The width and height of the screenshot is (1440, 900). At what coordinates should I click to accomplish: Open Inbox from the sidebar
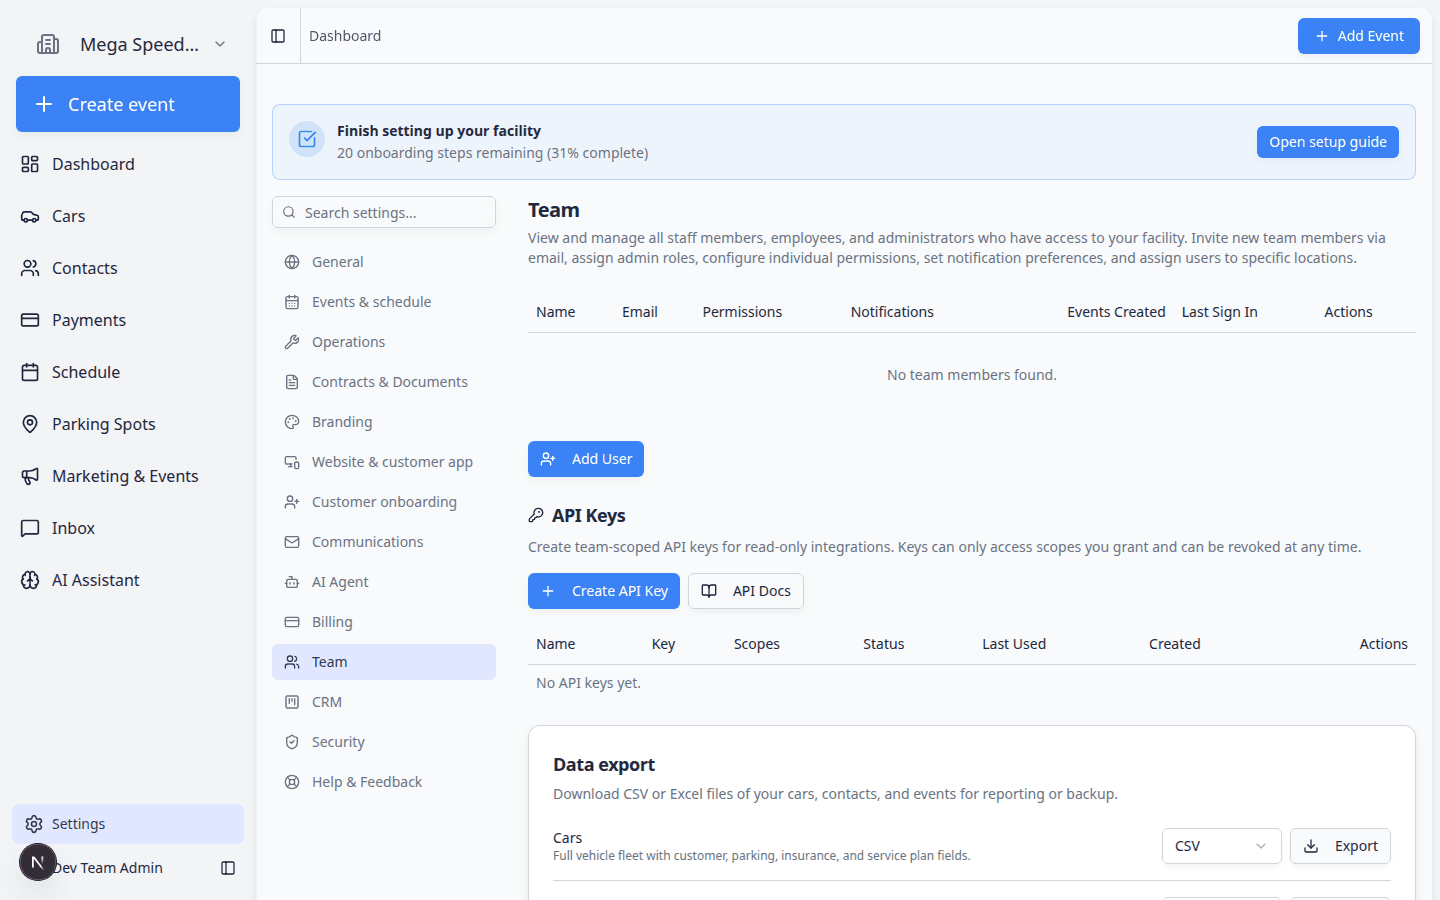click(x=128, y=528)
